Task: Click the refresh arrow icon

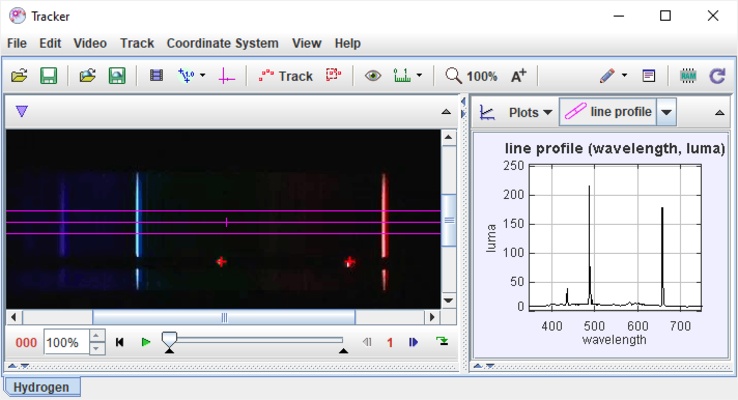Action: click(x=717, y=76)
